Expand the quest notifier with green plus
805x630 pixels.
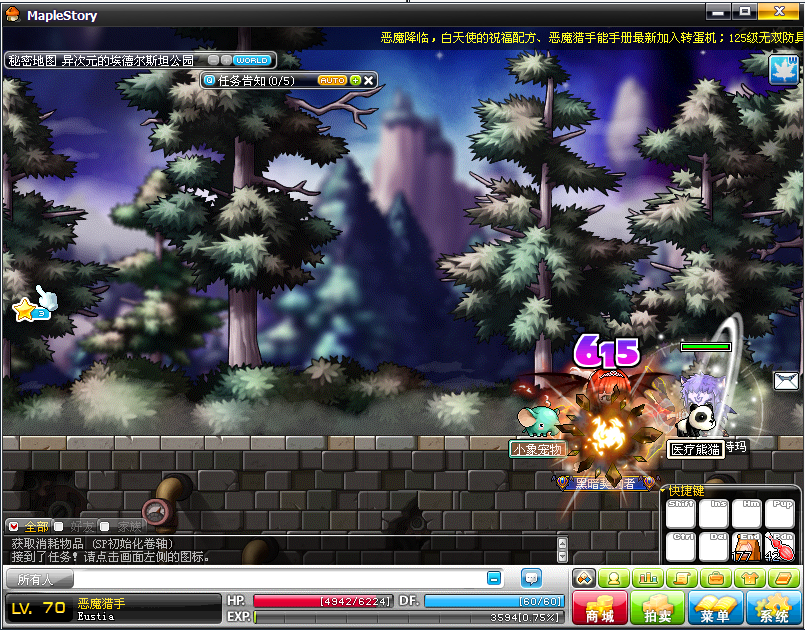[x=355, y=80]
